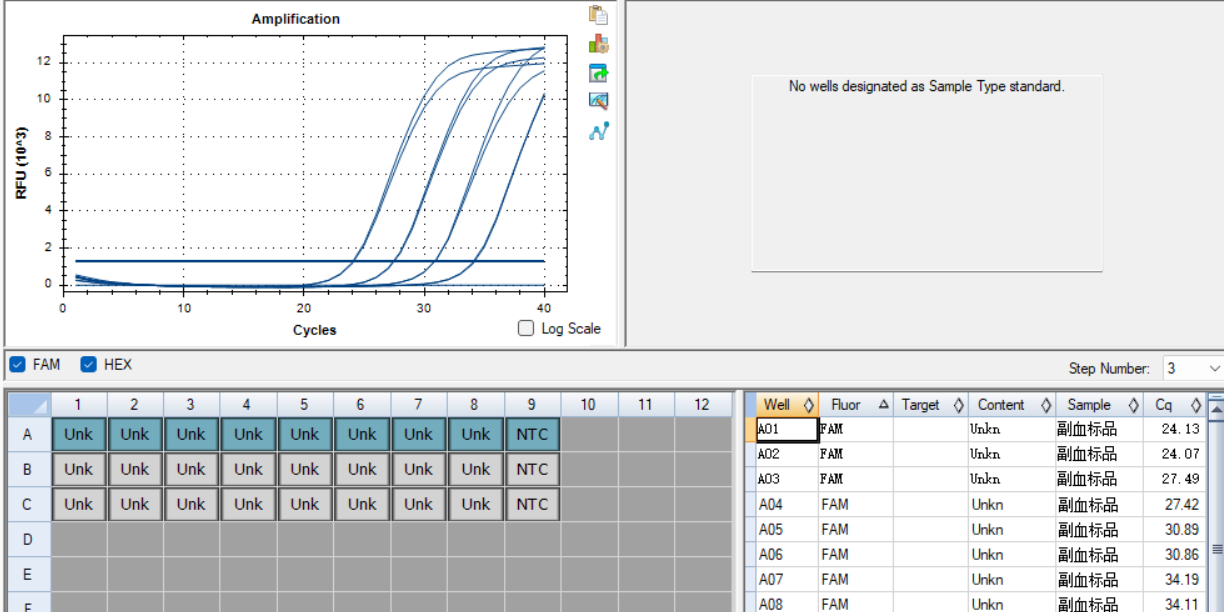Click the Amplification chart title

pyautogui.click(x=296, y=19)
